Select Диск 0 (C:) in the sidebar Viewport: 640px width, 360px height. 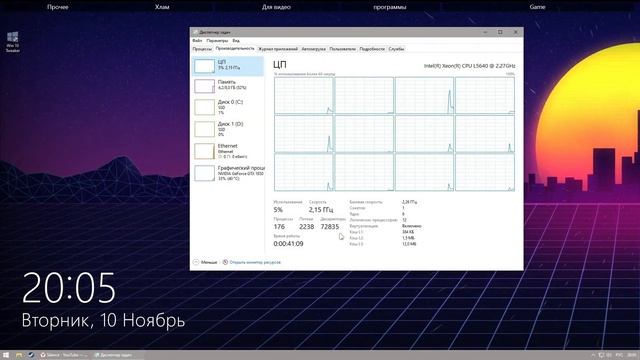pyautogui.click(x=228, y=107)
